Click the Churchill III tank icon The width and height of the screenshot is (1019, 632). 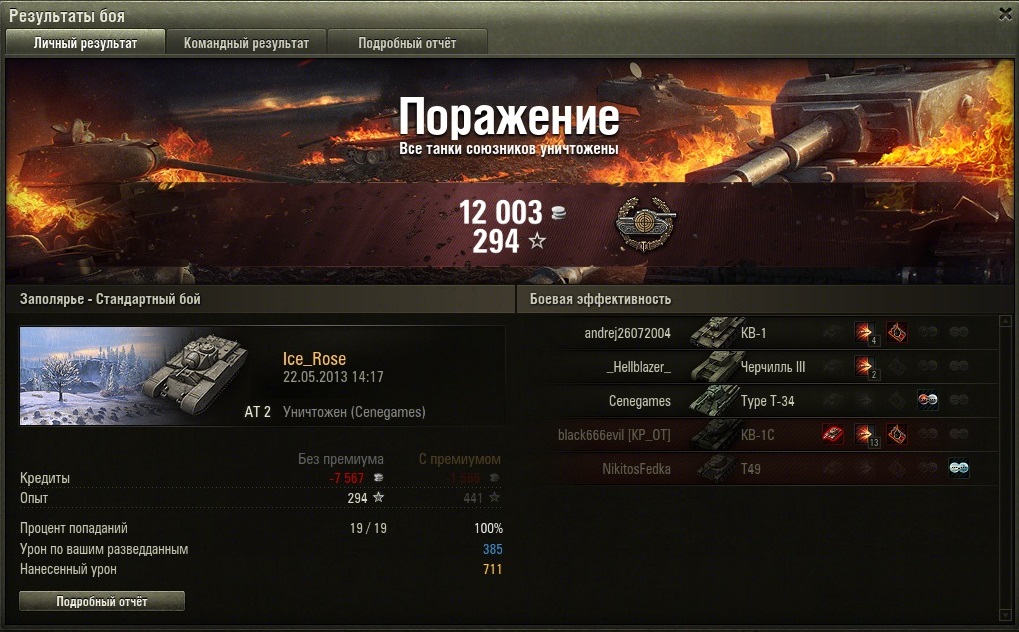point(714,367)
